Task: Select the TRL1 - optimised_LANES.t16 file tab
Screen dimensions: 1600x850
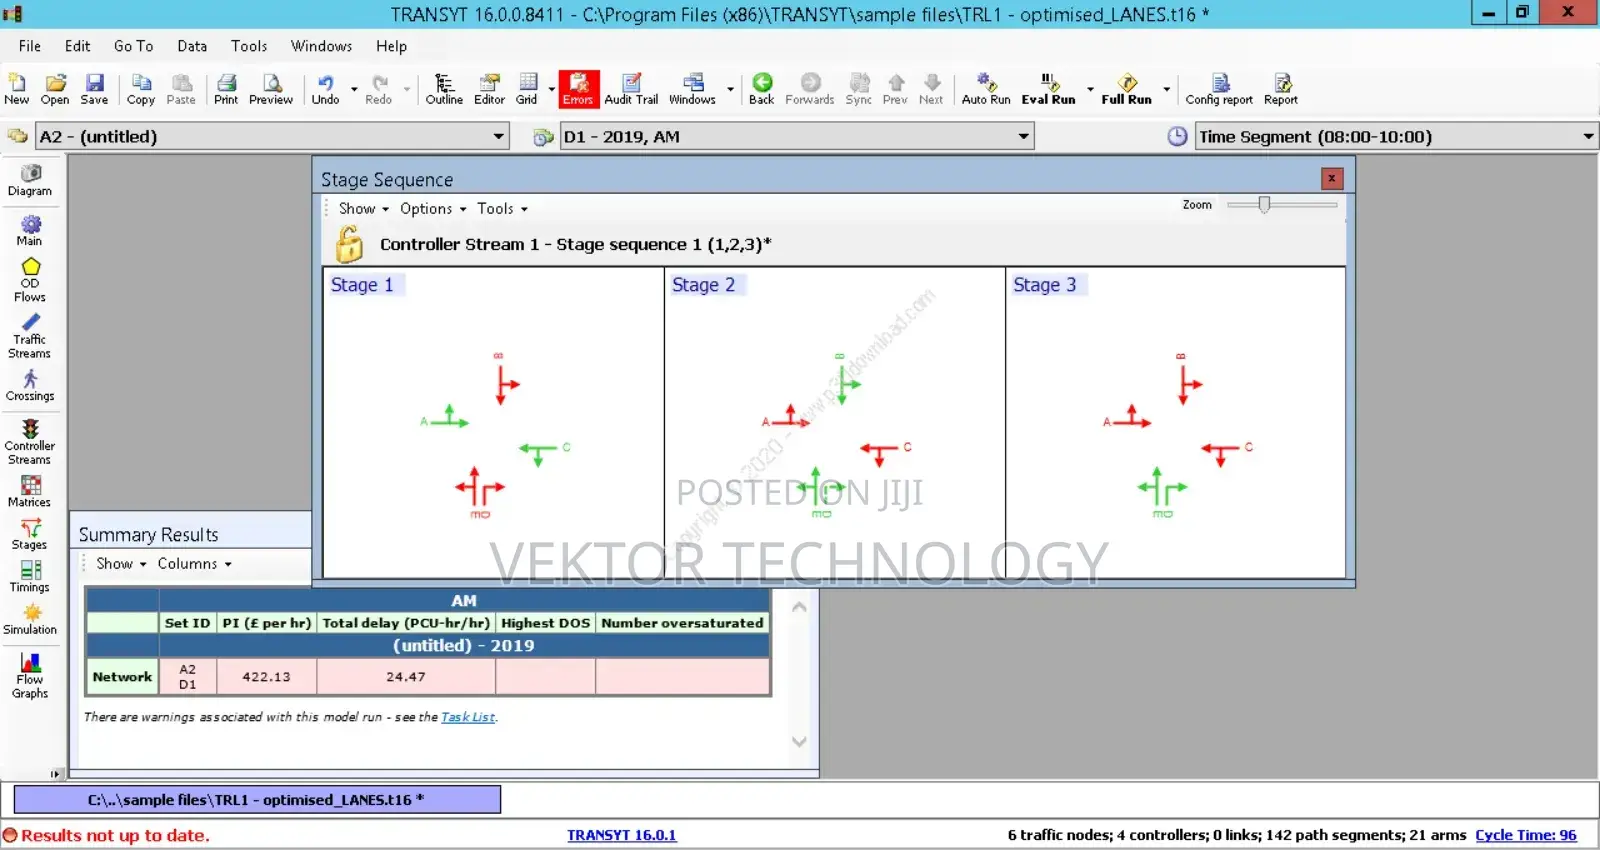Action: click(257, 800)
